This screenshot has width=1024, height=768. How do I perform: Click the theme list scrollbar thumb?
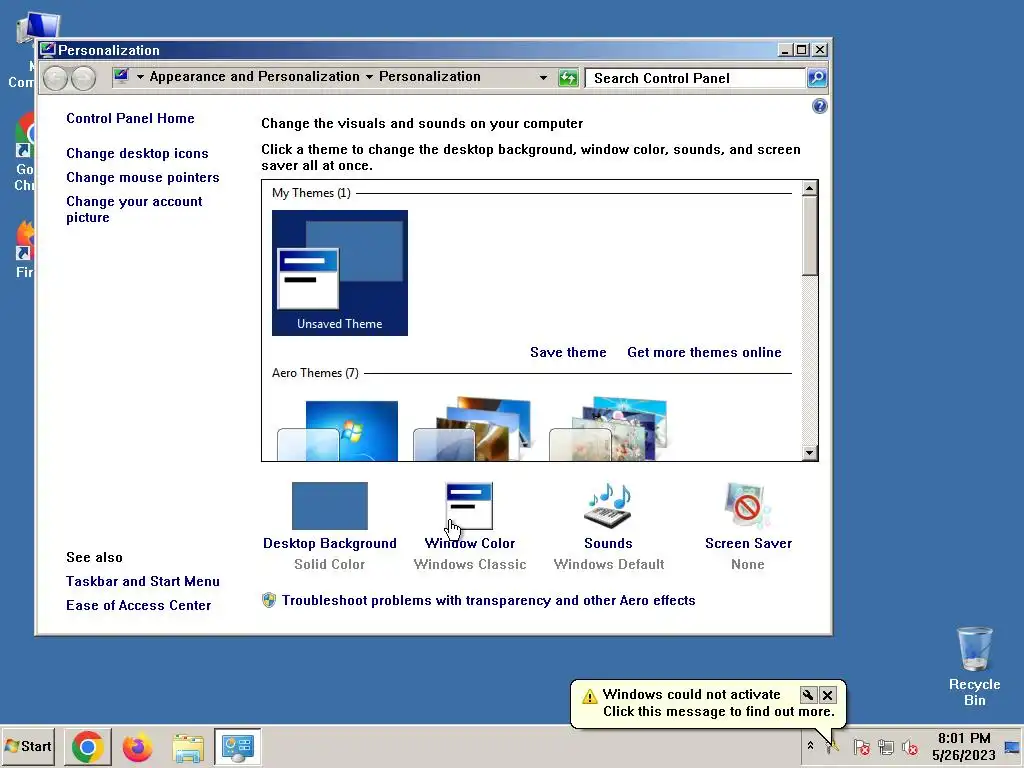tap(810, 236)
